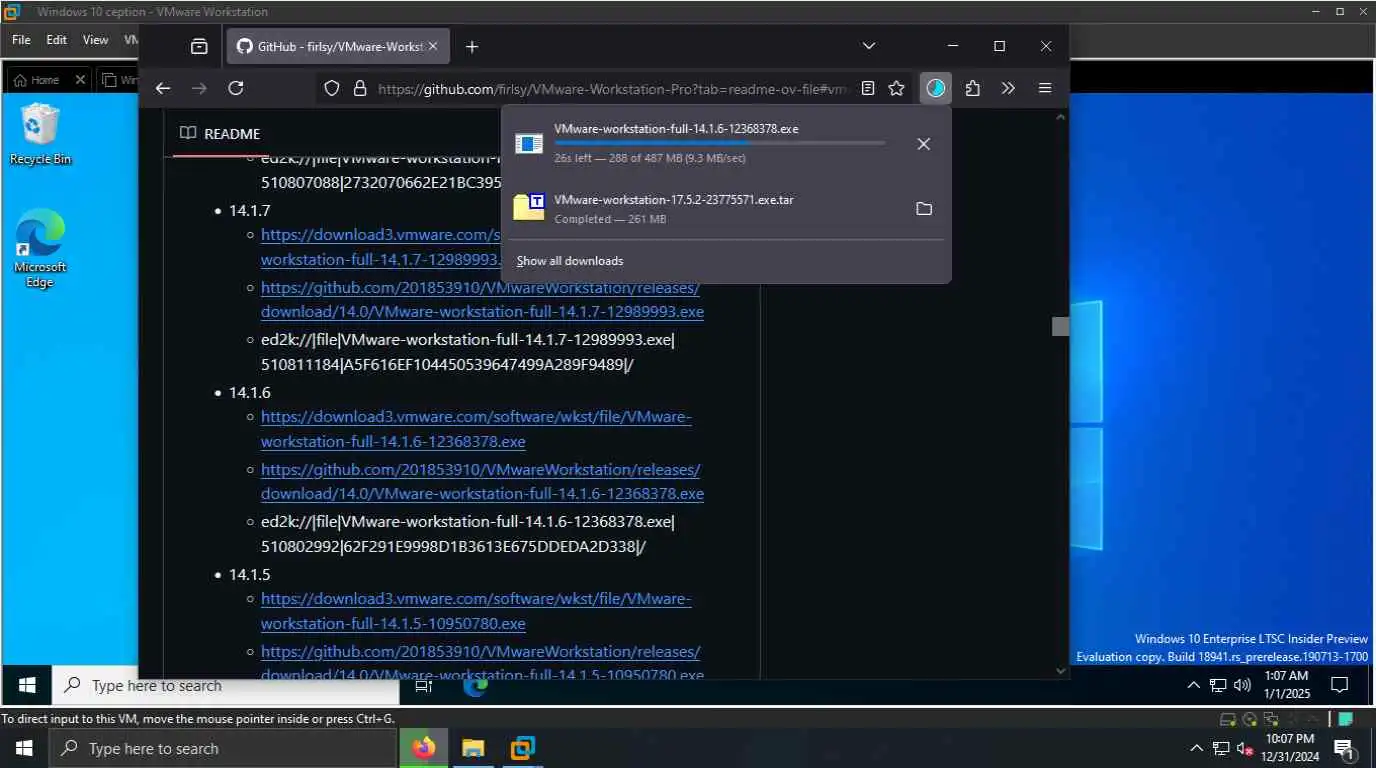This screenshot has width=1376, height=768.
Task: Expand Firefox list all tabs chevron
Action: pyautogui.click(x=869, y=46)
